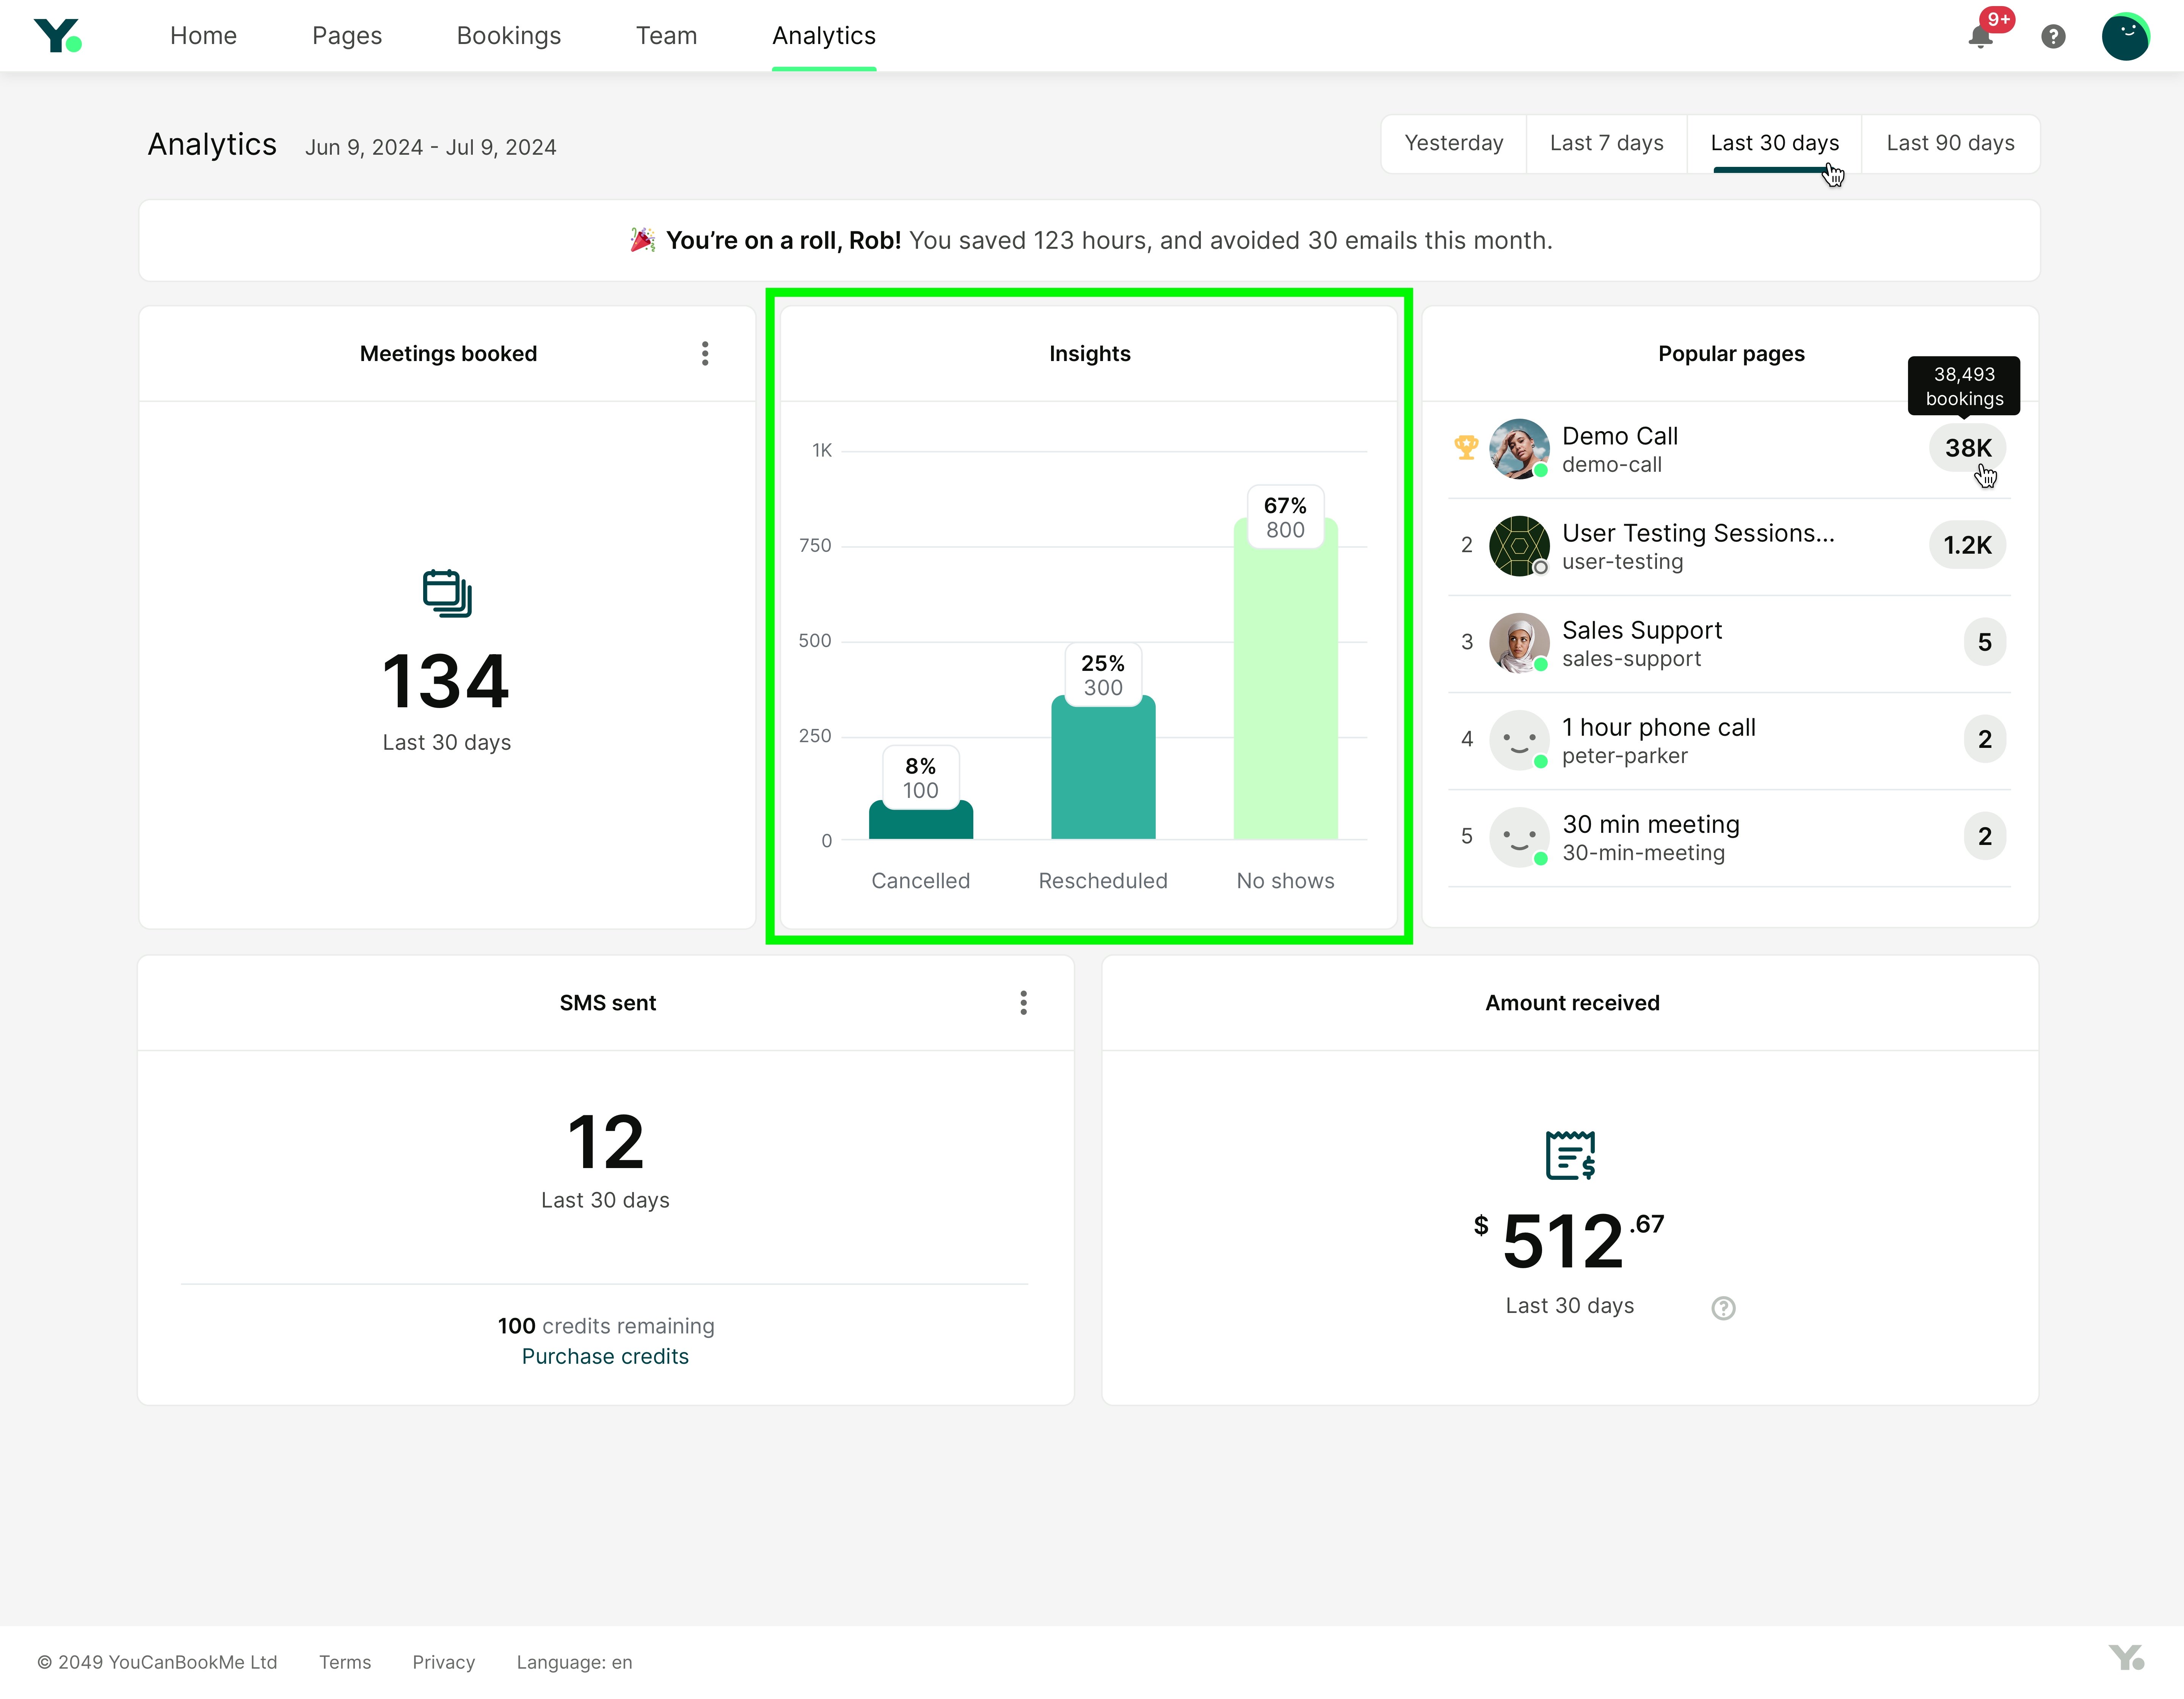This screenshot has width=2184, height=1699.
Task: Open SMS sent options menu
Action: pyautogui.click(x=1023, y=1003)
